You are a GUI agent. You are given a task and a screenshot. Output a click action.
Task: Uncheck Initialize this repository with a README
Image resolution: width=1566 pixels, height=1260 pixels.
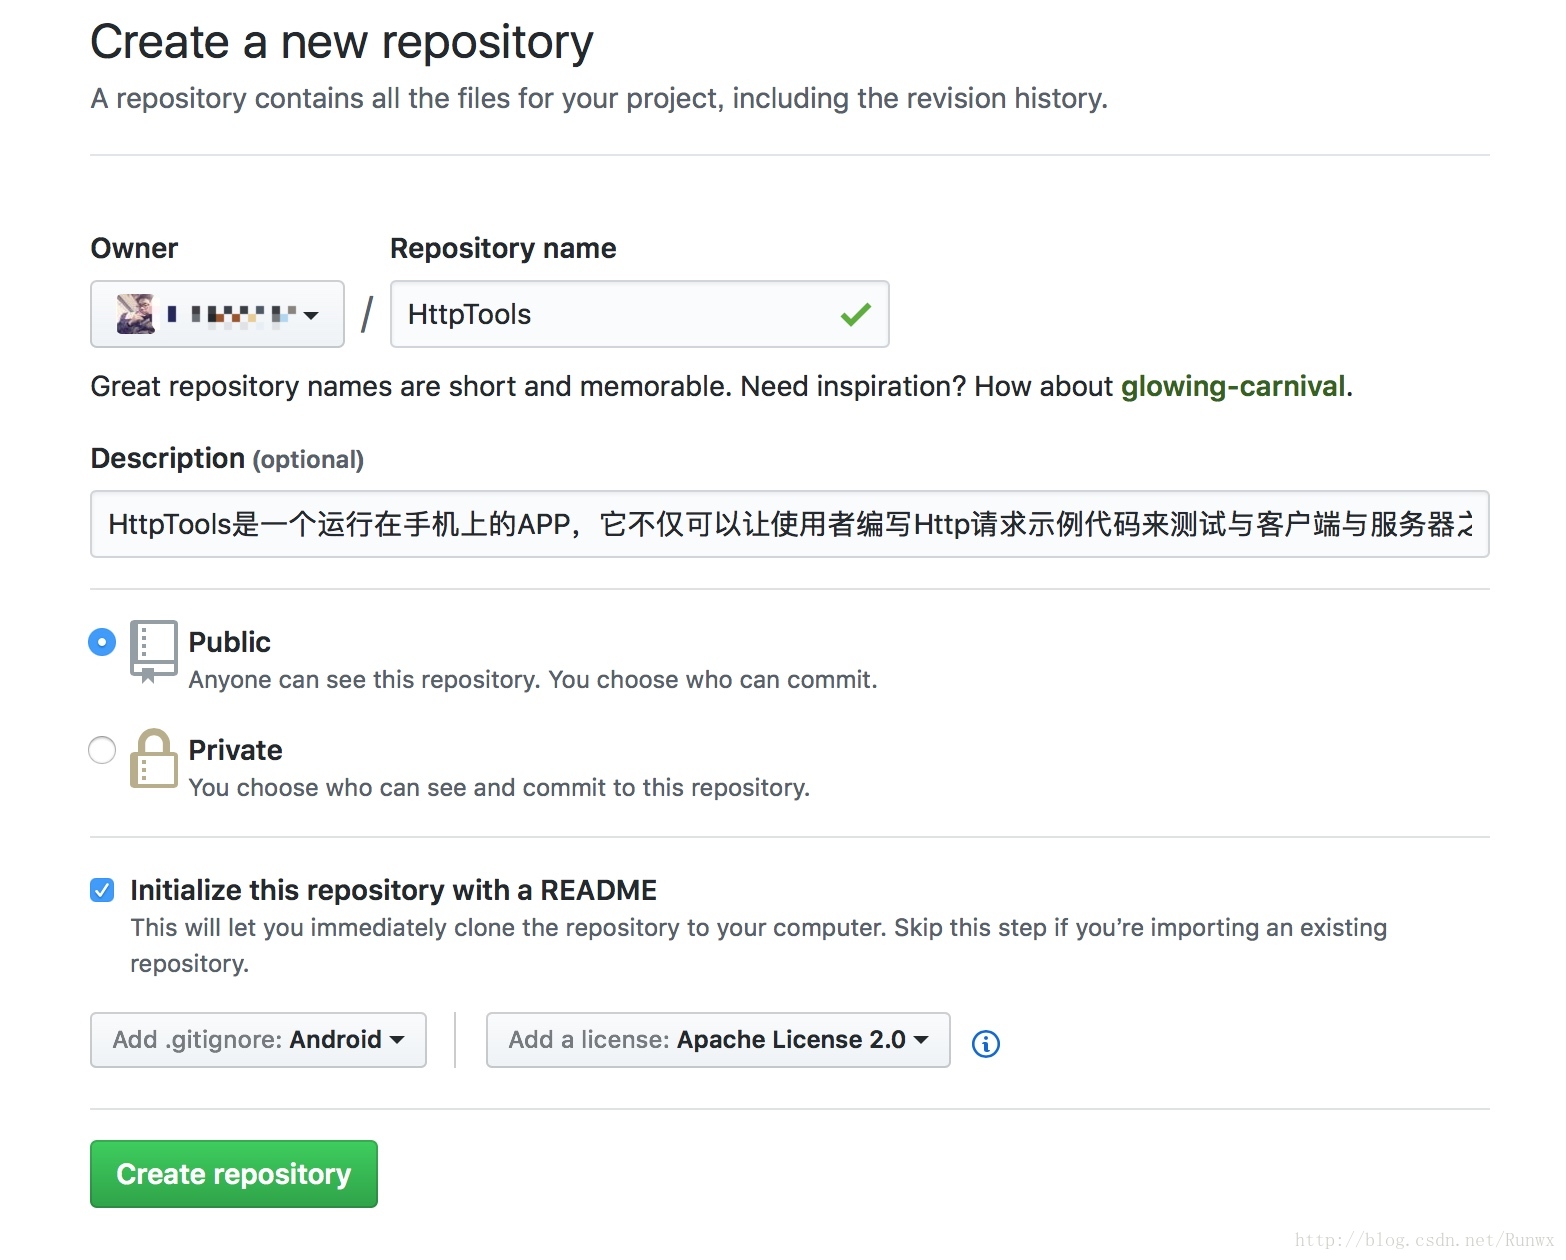[x=102, y=890]
